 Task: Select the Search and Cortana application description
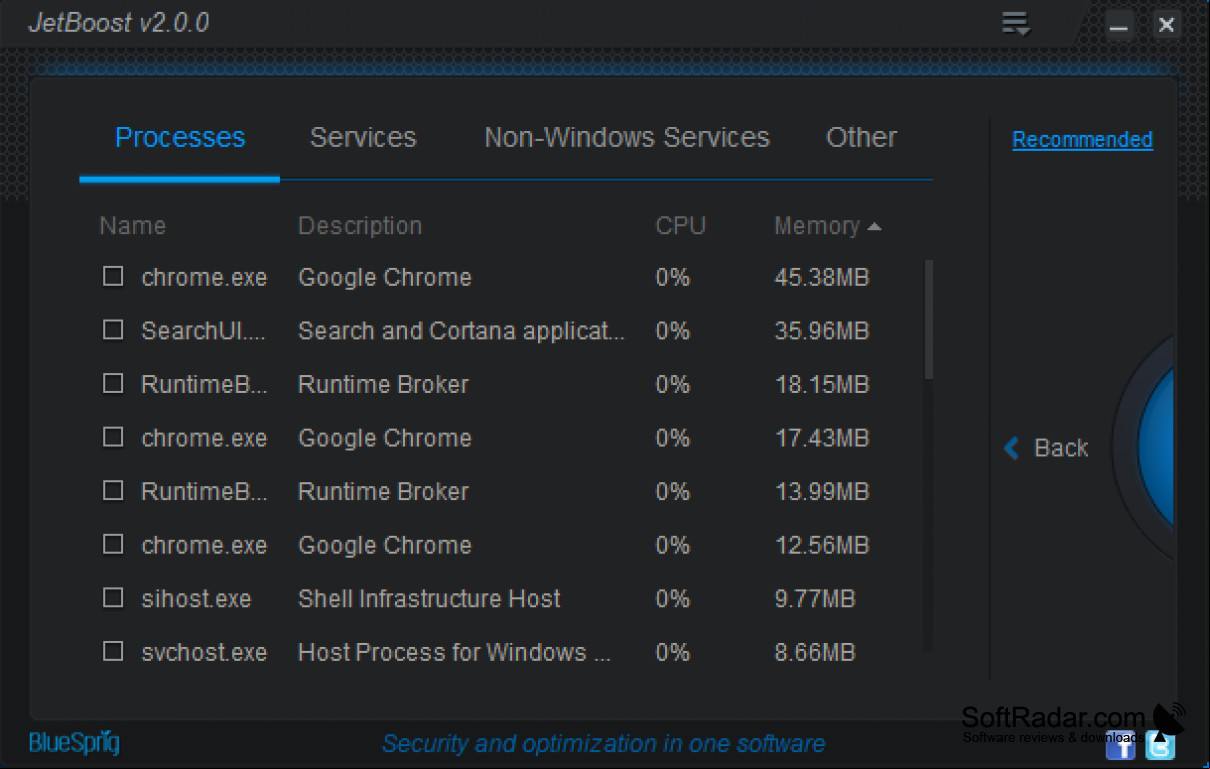pos(462,331)
